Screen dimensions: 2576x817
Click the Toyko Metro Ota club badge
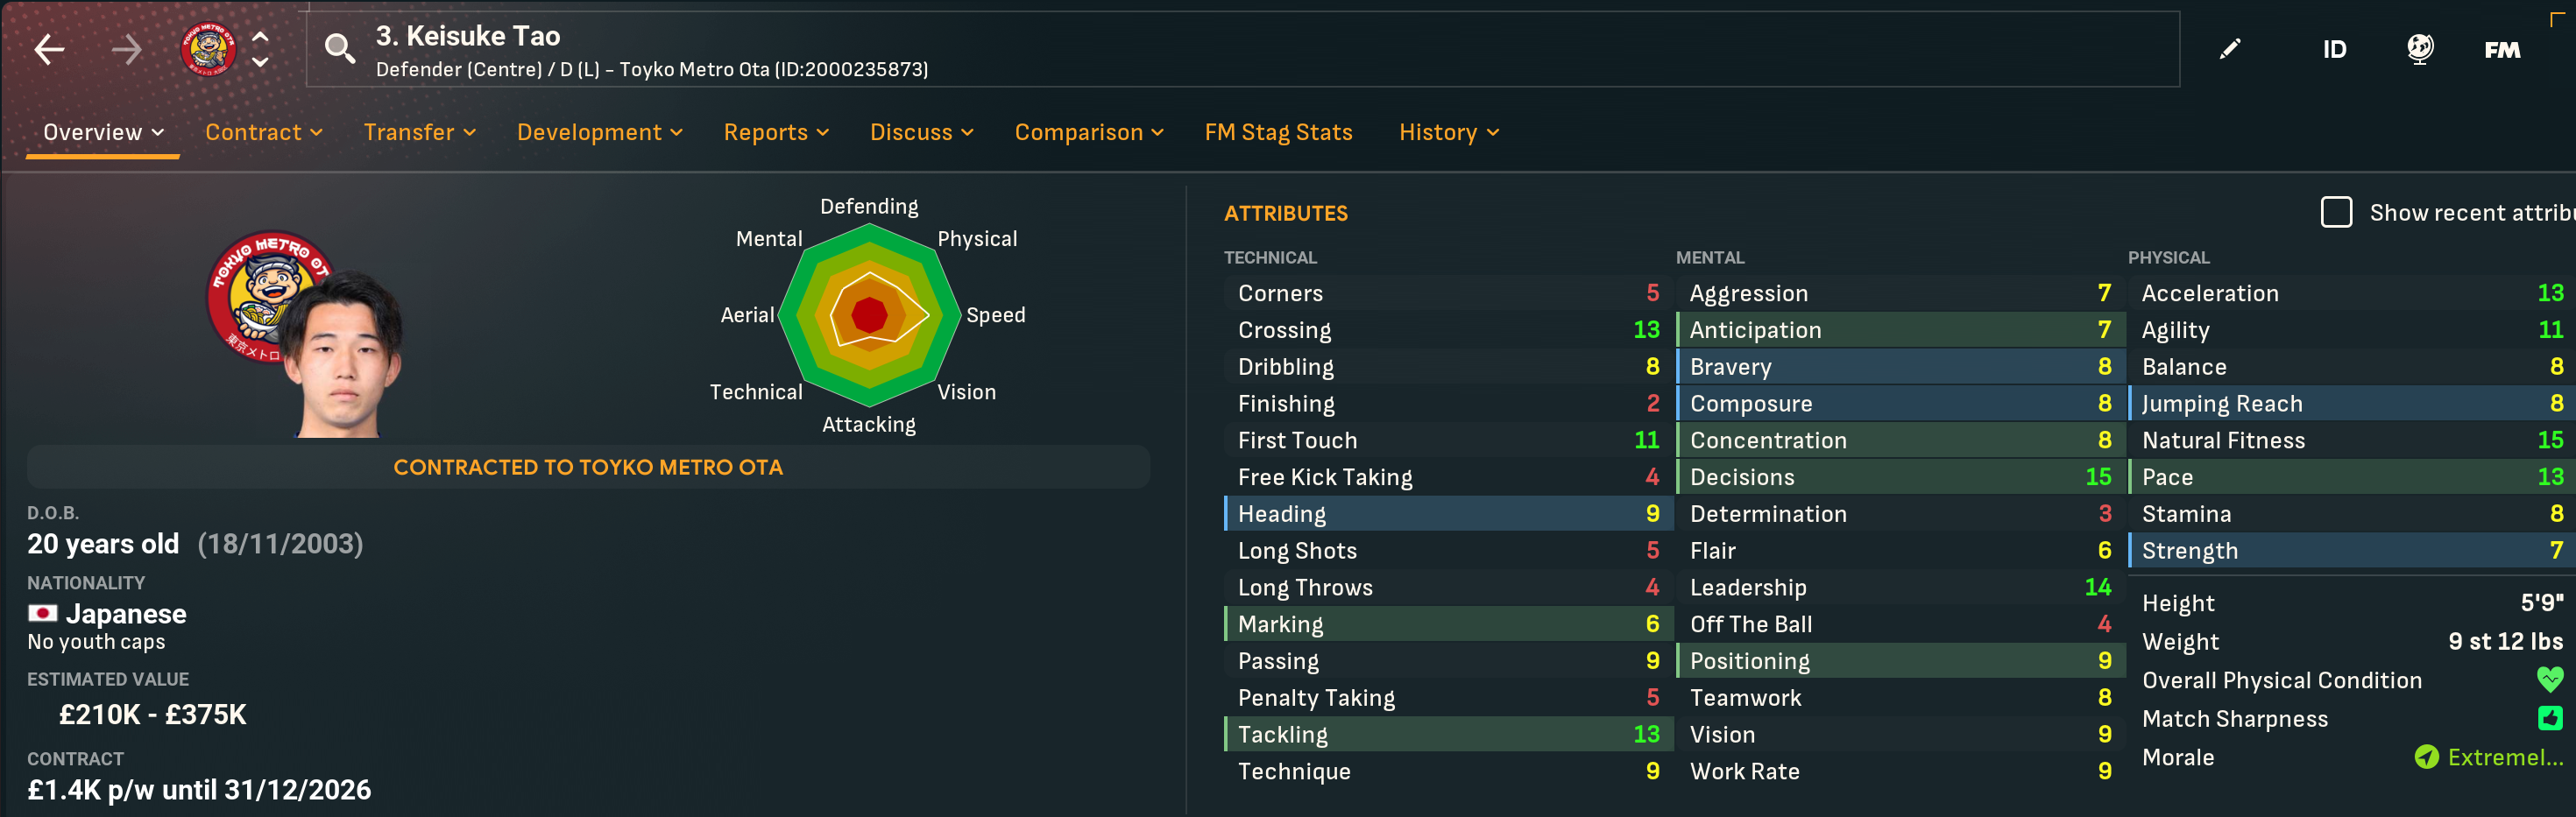[x=208, y=49]
